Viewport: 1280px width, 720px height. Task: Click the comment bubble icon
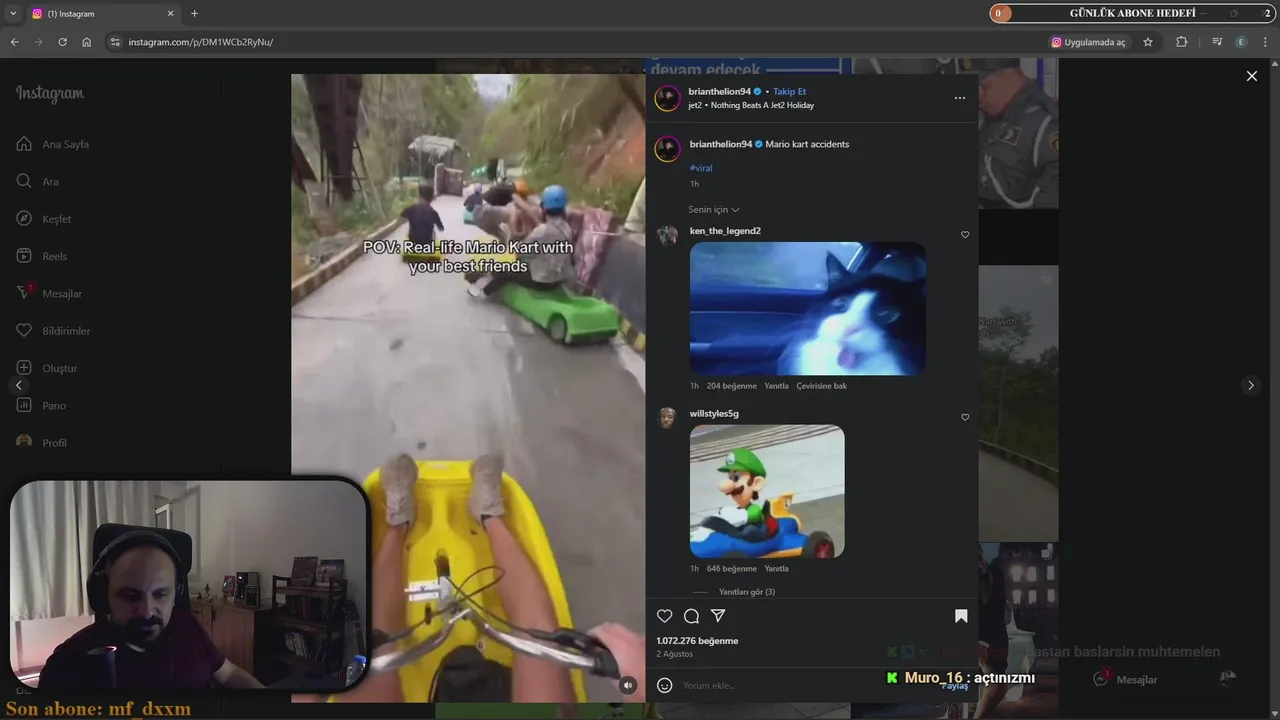tap(691, 616)
